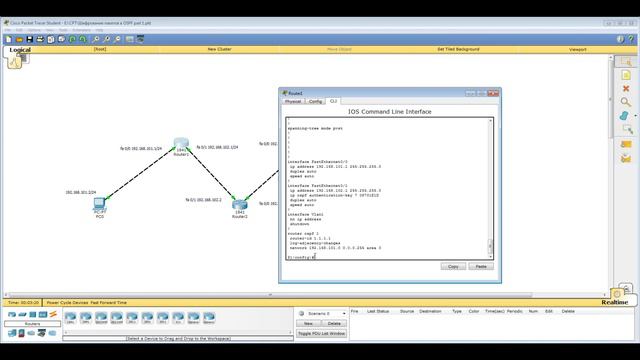This screenshot has height=360, width=640.
Task: Click the Logical workspace tab
Action: point(20,50)
